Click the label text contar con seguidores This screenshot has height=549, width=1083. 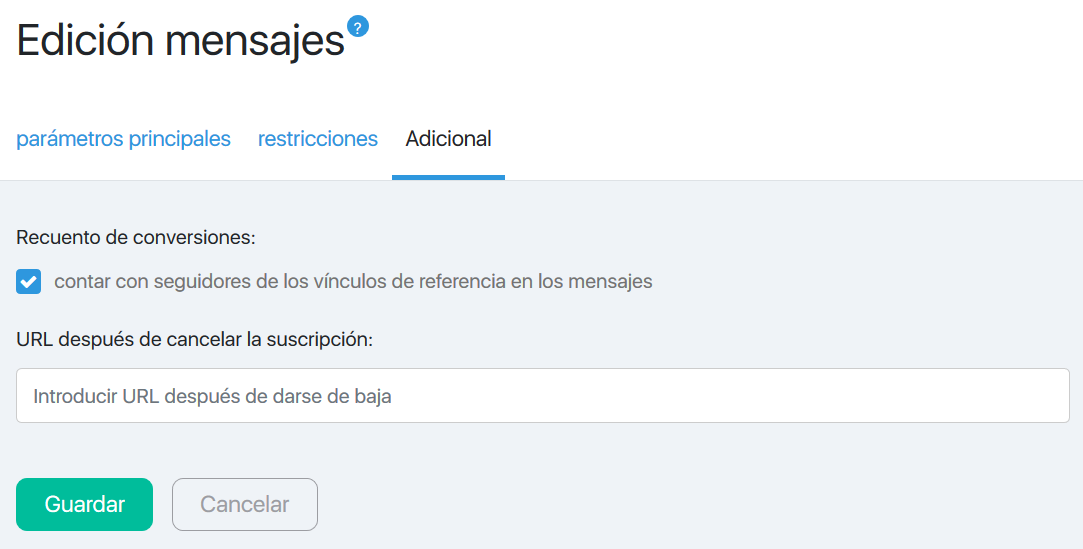click(353, 282)
